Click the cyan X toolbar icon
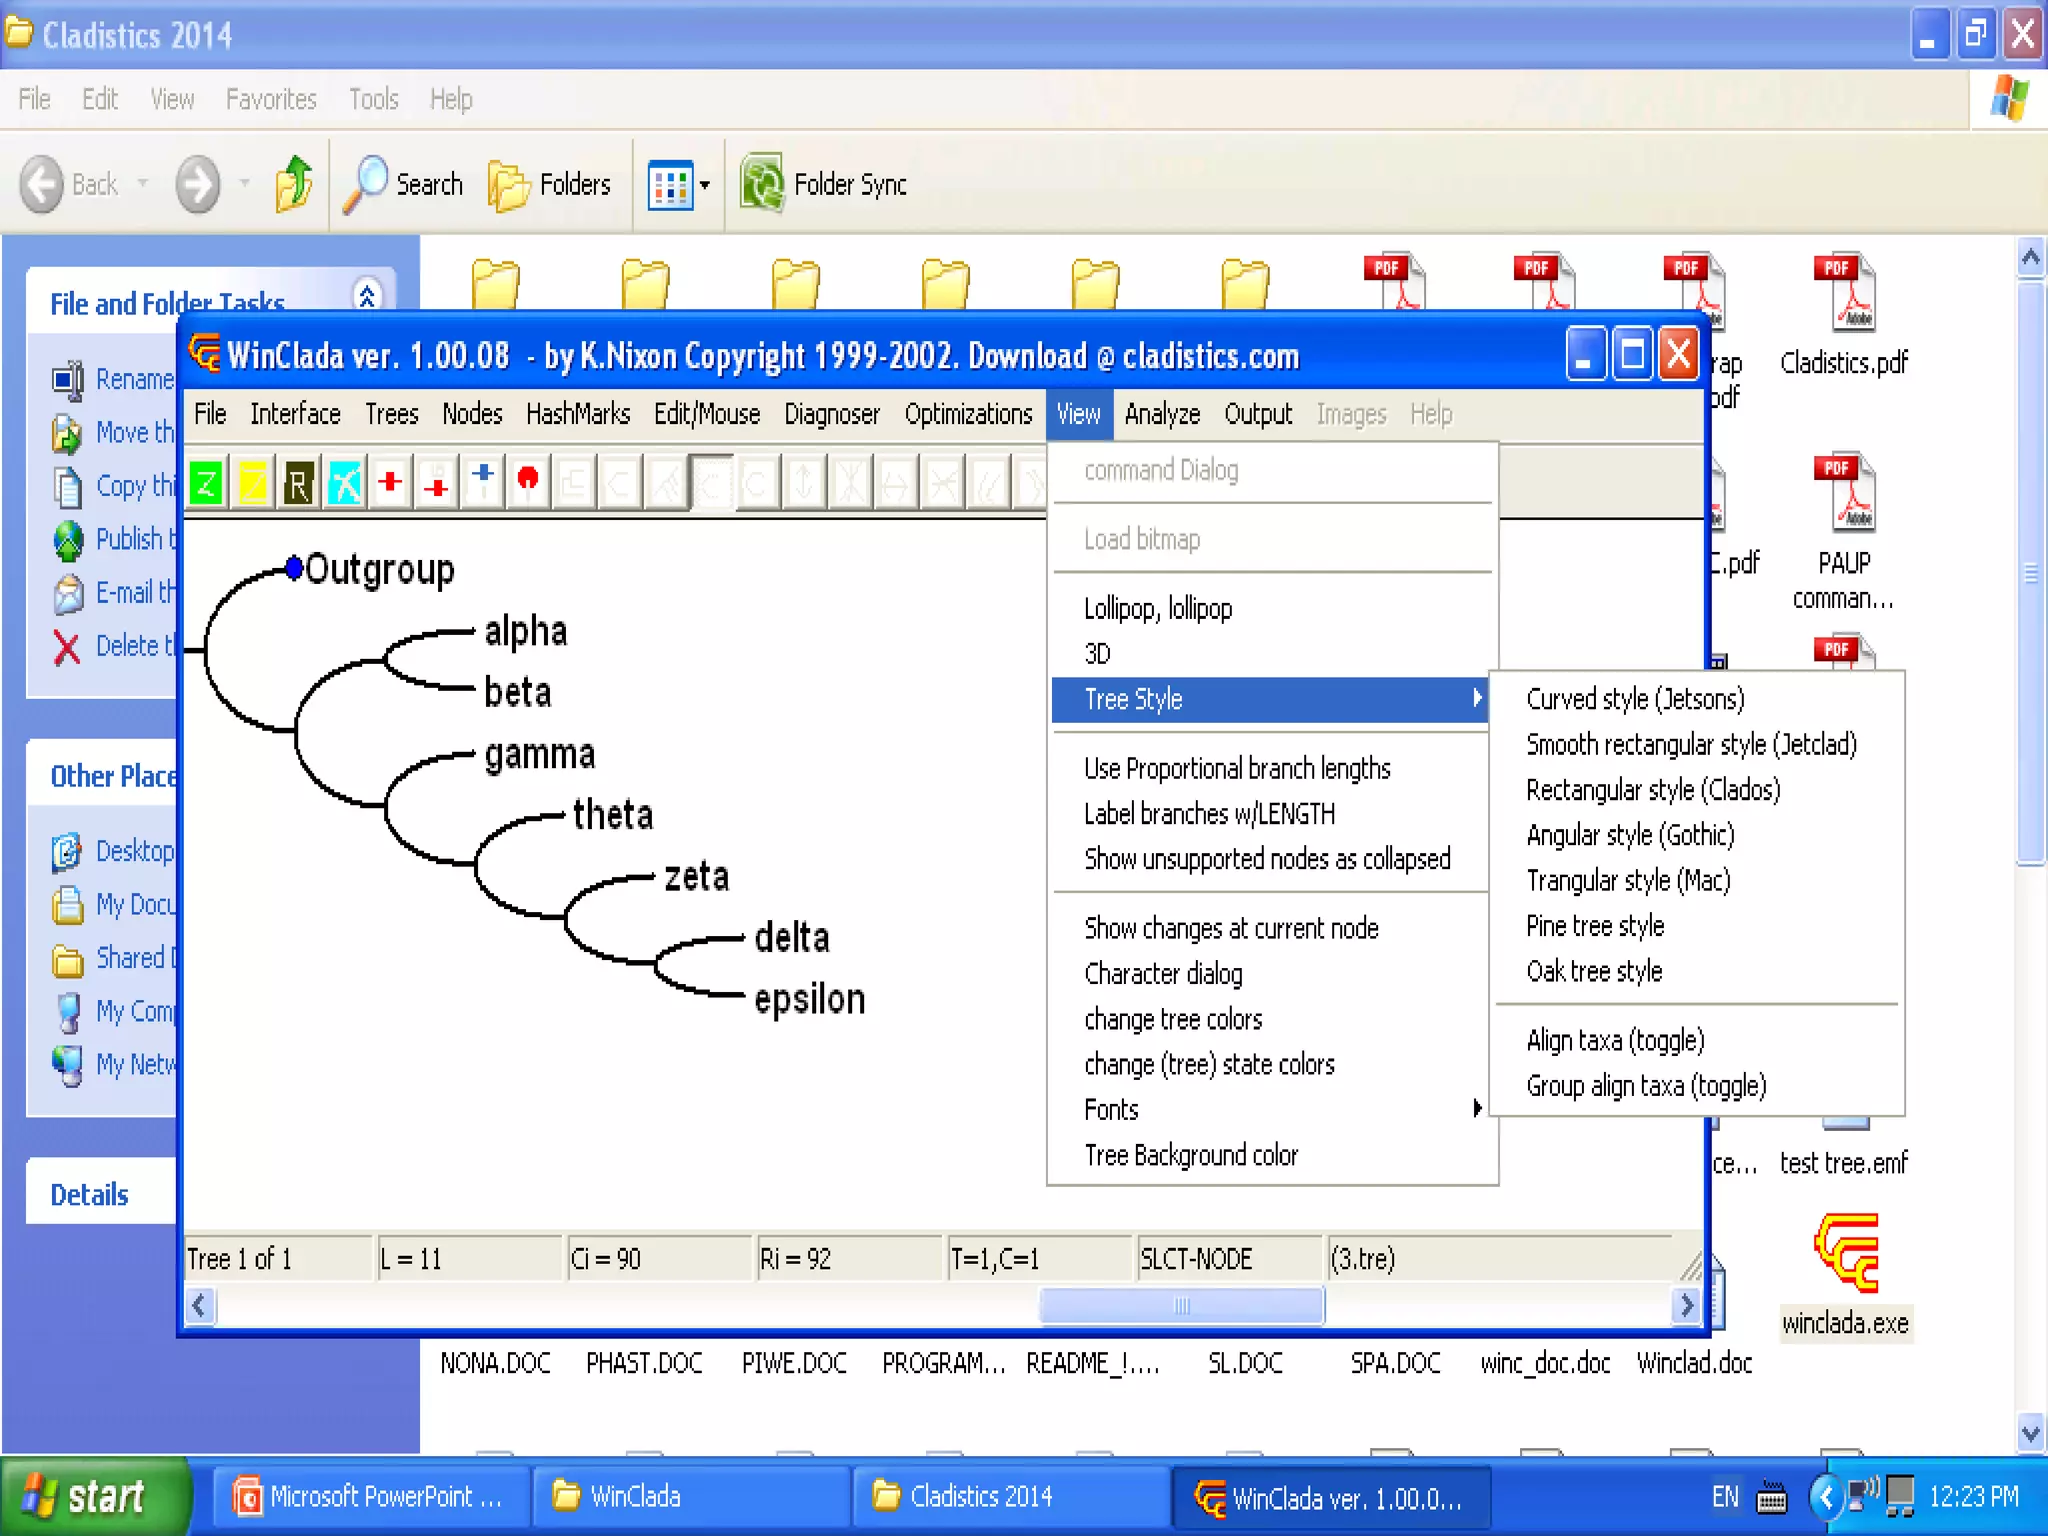Image resolution: width=2048 pixels, height=1536 pixels. pos(344,484)
